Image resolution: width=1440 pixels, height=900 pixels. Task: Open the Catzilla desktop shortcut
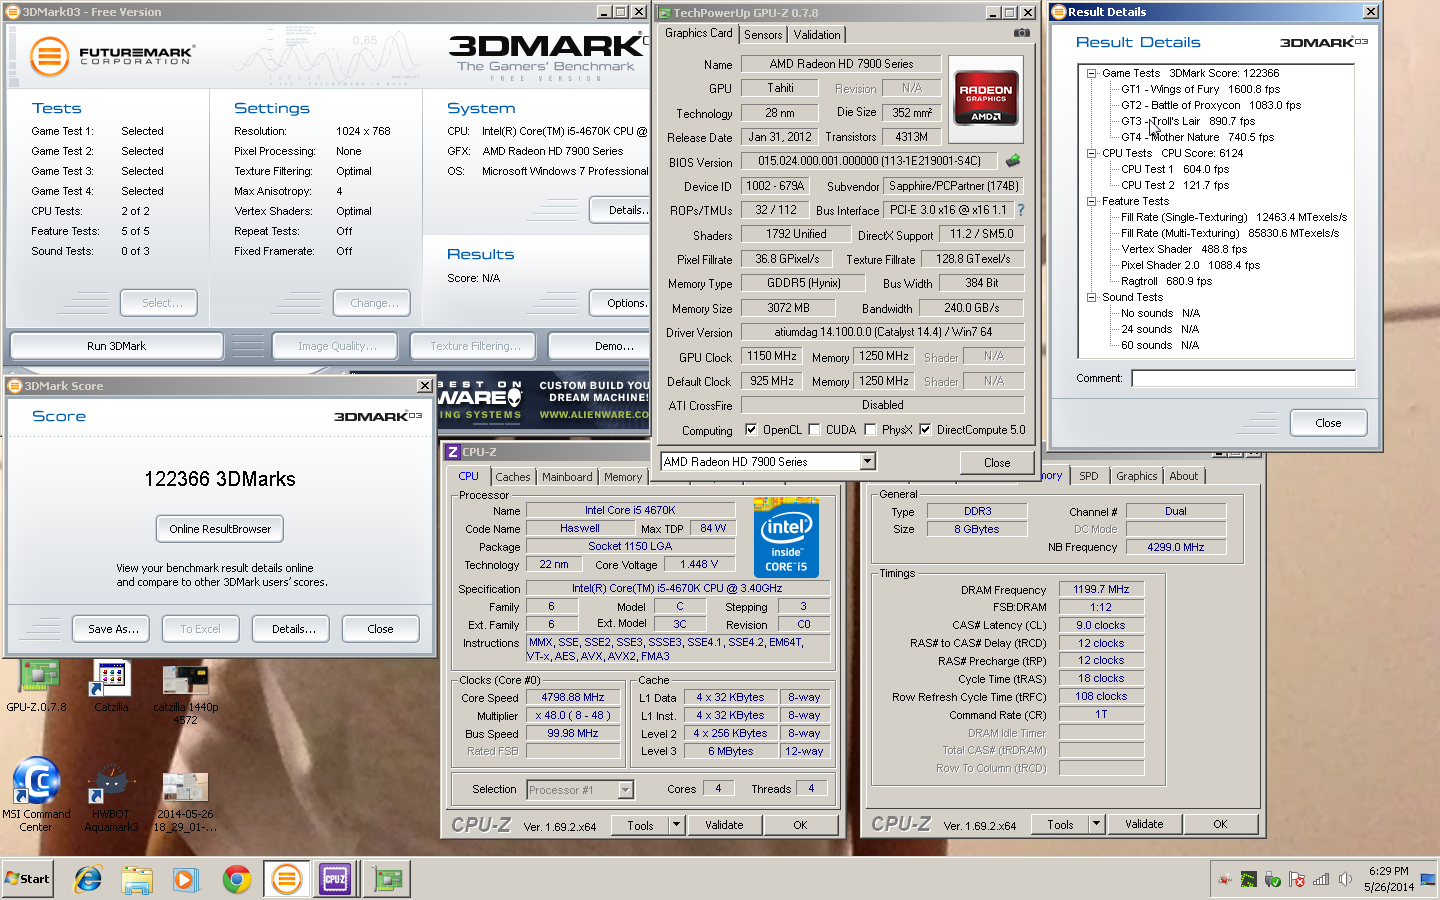pyautogui.click(x=111, y=685)
